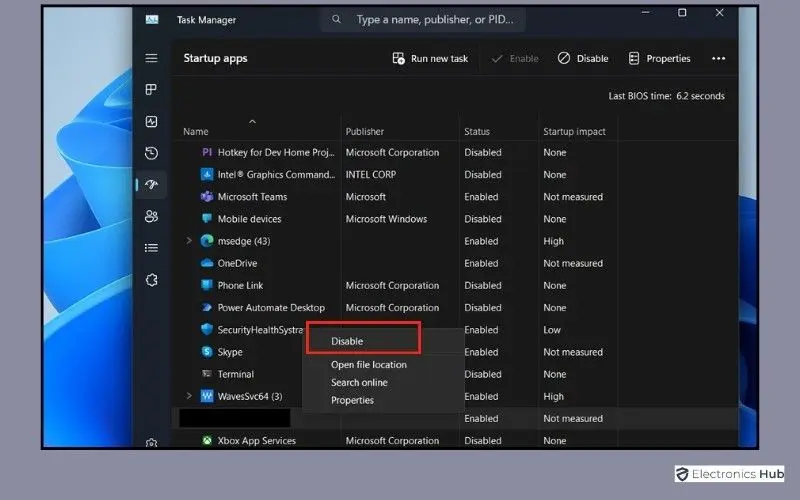This screenshot has height=500, width=800.
Task: Expand the WavesSvc64 (3) group
Action: pyautogui.click(x=189, y=396)
